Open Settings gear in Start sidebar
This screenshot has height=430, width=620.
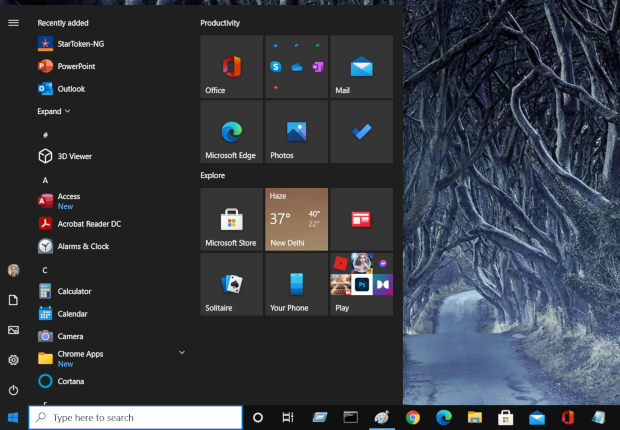pyautogui.click(x=13, y=360)
